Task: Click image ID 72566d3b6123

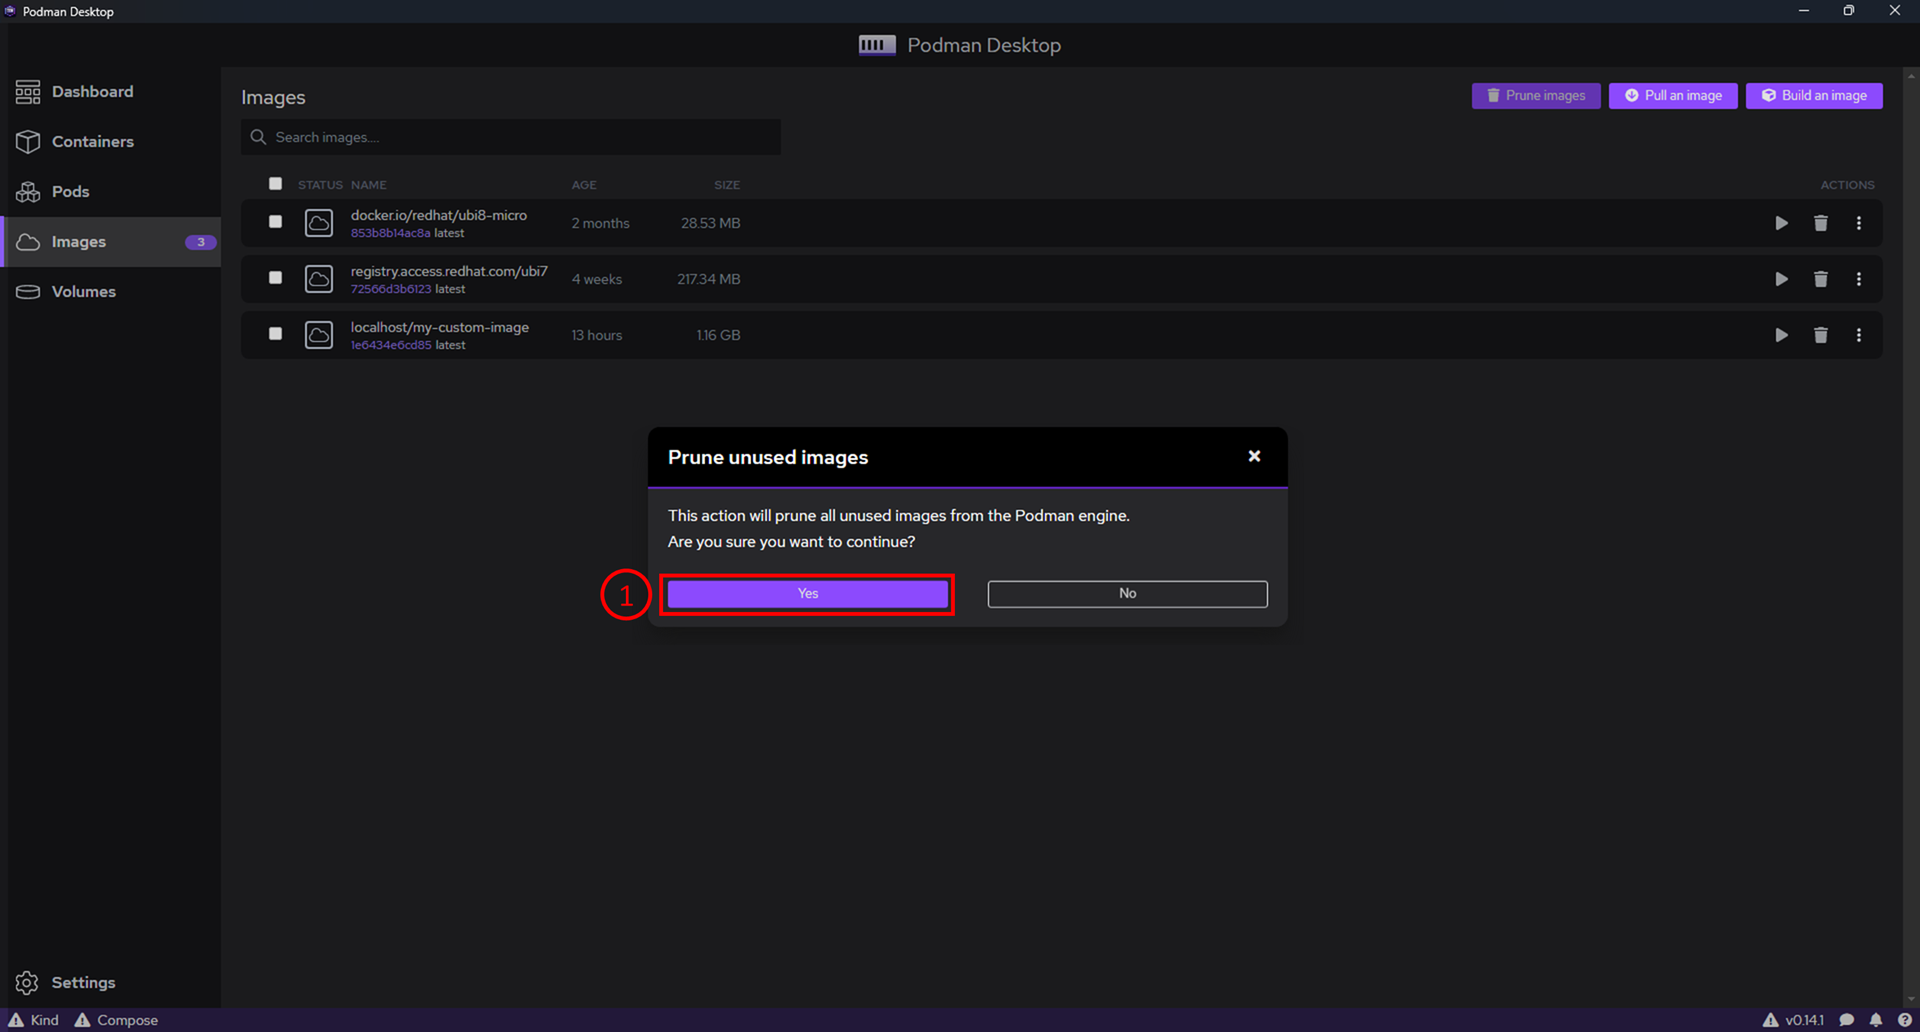Action: (x=391, y=290)
